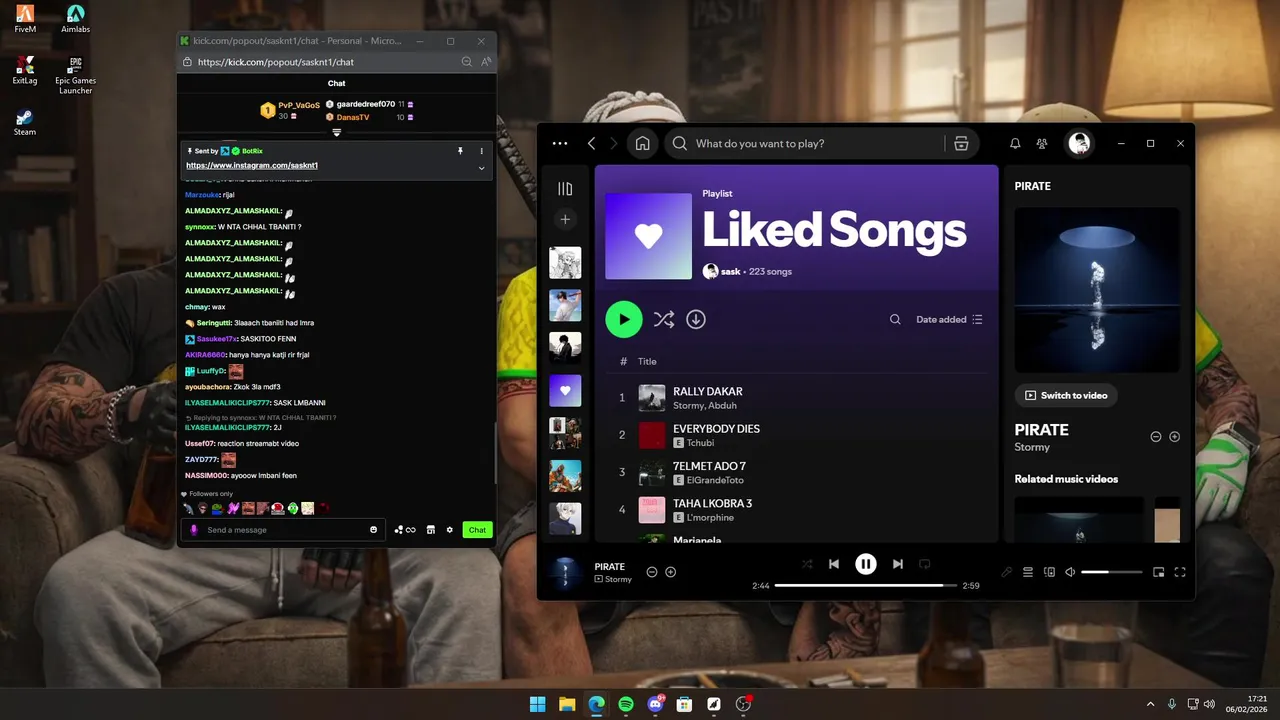Open the artist link L'morphine
Viewport: 1280px width, 720px height.
point(710,518)
